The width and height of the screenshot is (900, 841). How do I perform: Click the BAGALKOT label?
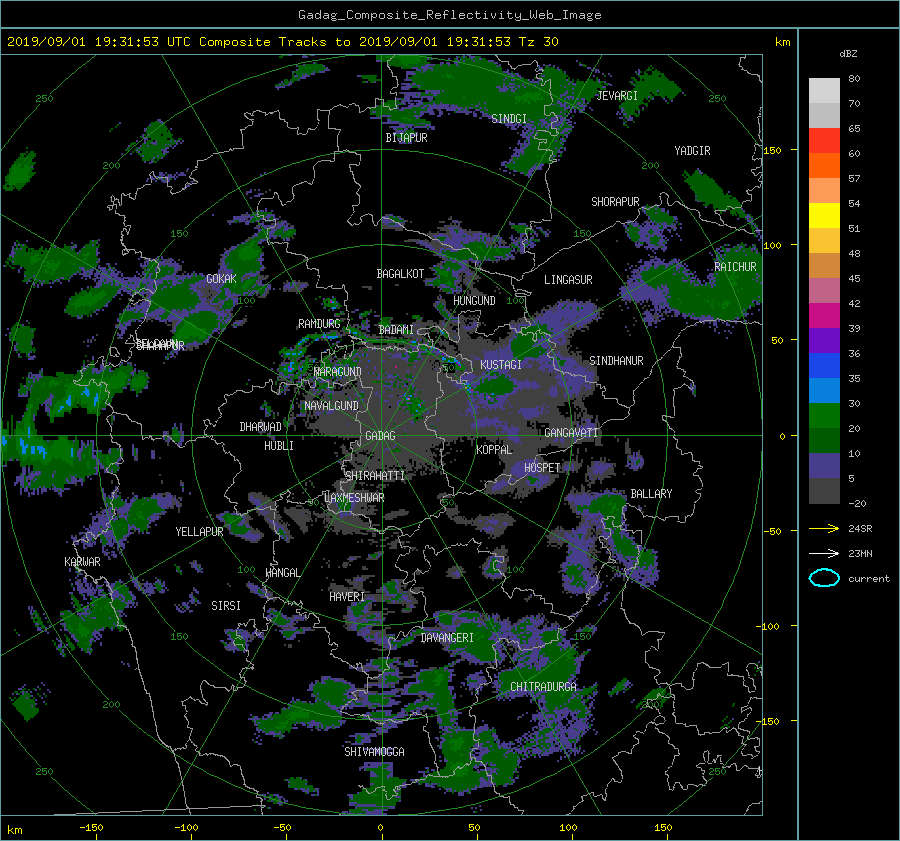pos(400,274)
